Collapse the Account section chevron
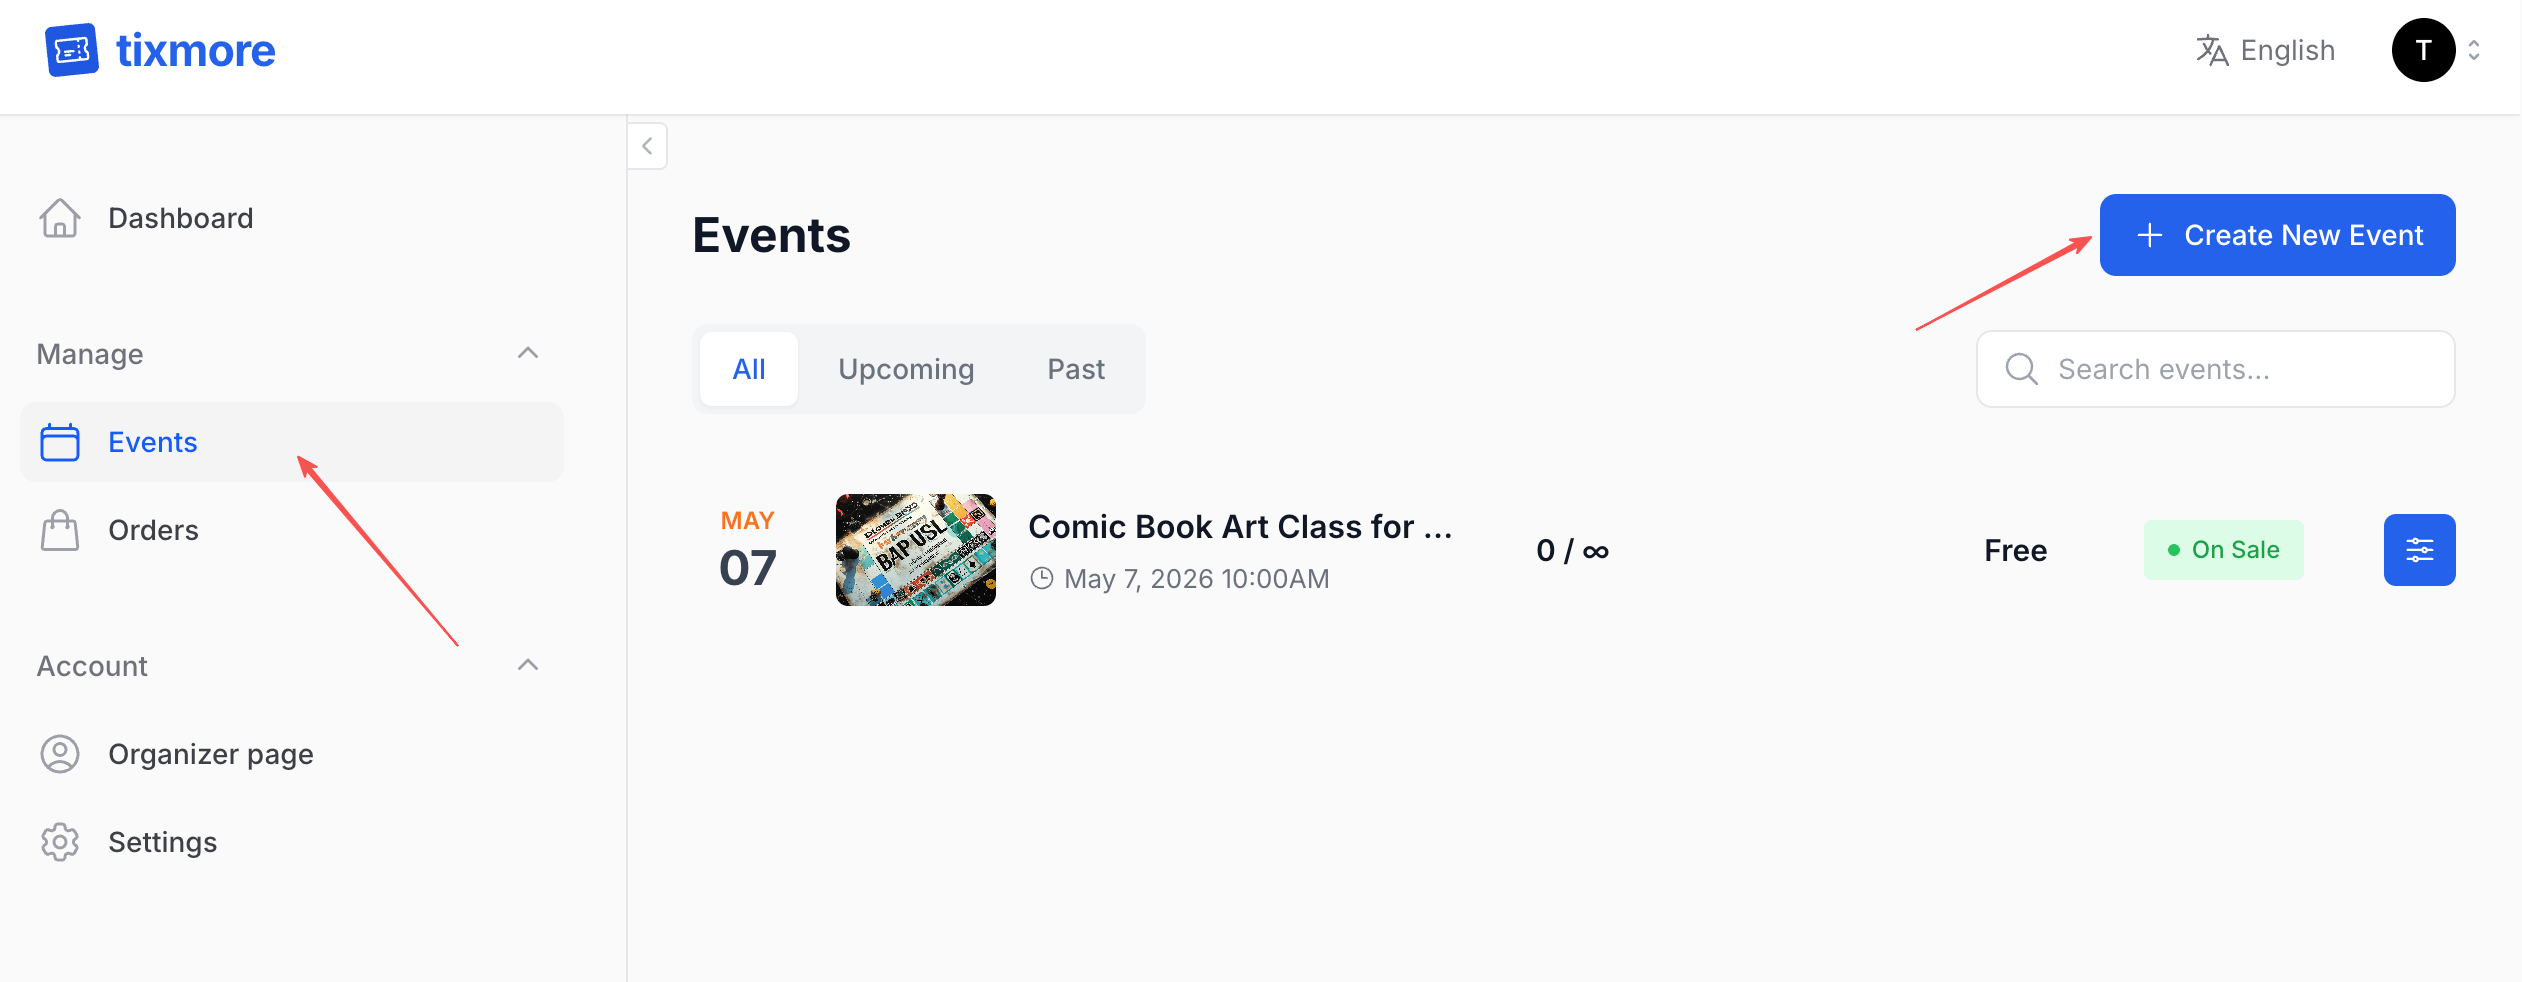The image size is (2522, 982). [x=529, y=665]
